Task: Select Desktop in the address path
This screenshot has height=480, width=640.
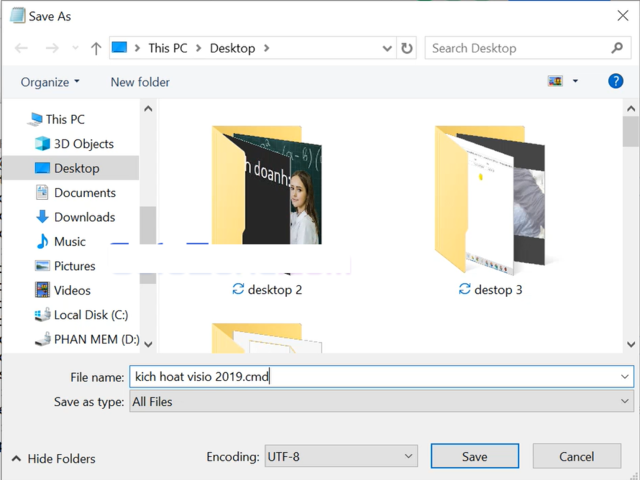Action: [232, 48]
